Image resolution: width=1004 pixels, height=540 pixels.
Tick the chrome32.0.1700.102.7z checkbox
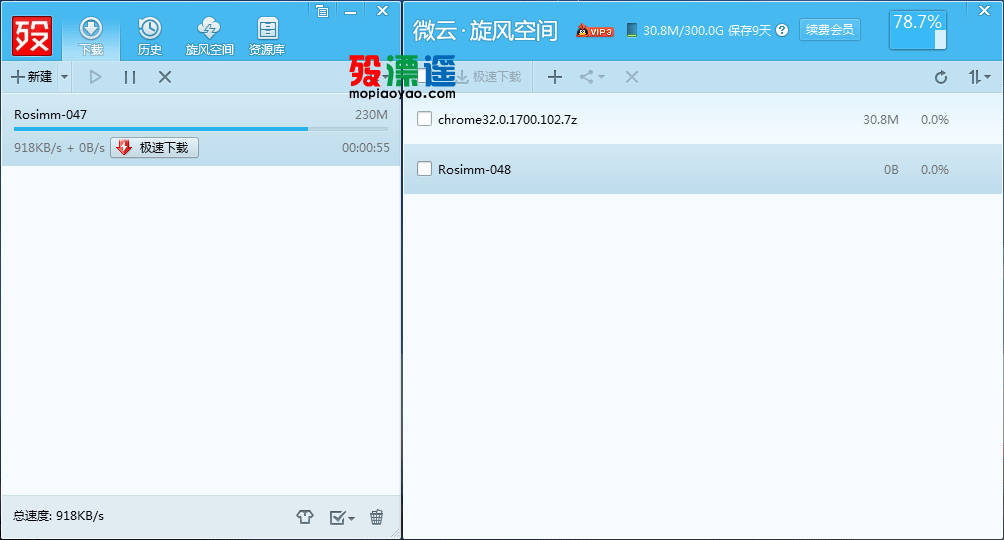(x=424, y=119)
